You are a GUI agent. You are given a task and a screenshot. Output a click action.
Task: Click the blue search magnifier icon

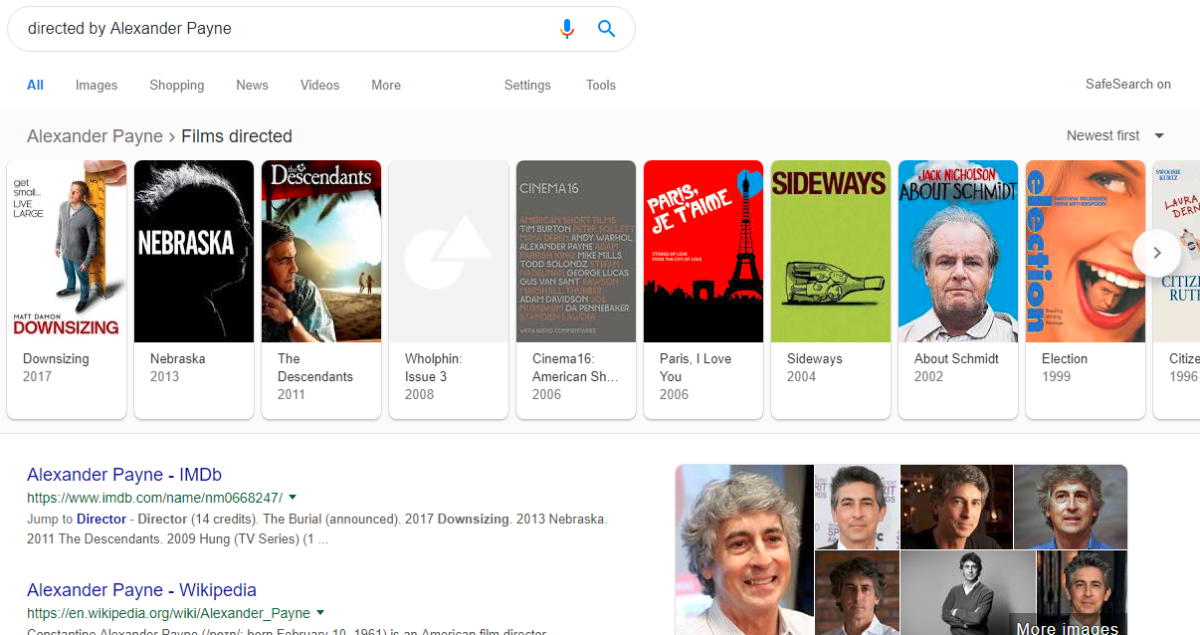click(606, 29)
